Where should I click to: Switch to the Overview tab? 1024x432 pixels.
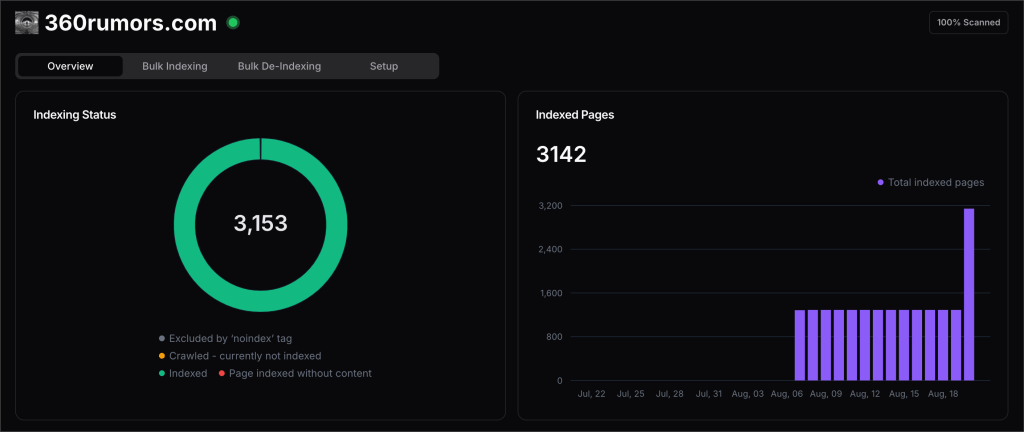point(71,66)
